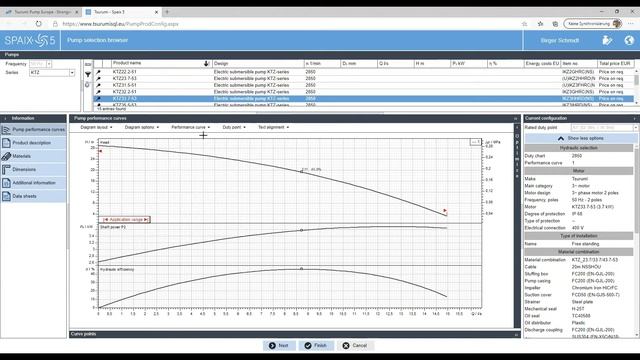Click the reset icon below the filter funnel

(x=87, y=84)
